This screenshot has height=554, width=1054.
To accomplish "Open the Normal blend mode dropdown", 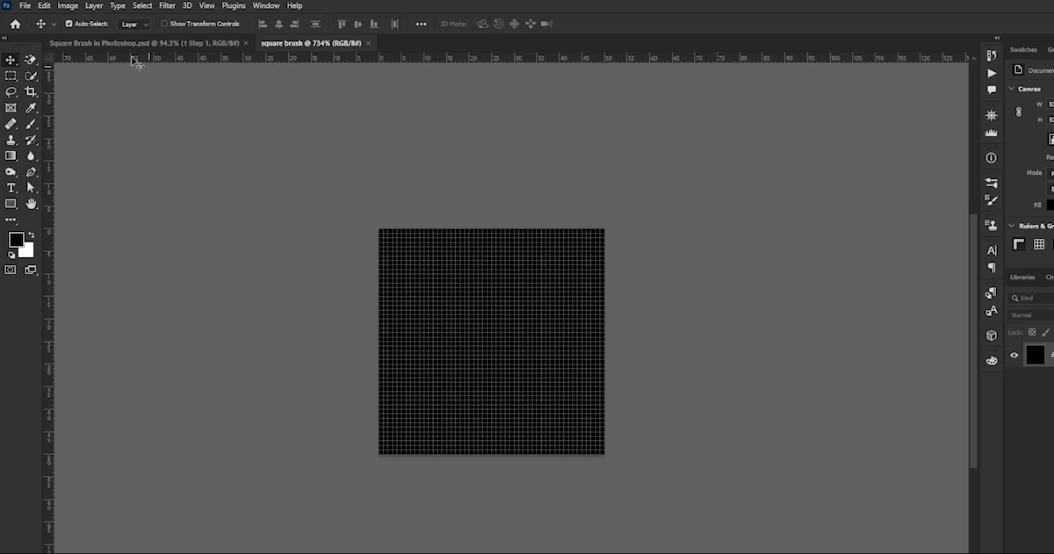I will (1030, 315).
